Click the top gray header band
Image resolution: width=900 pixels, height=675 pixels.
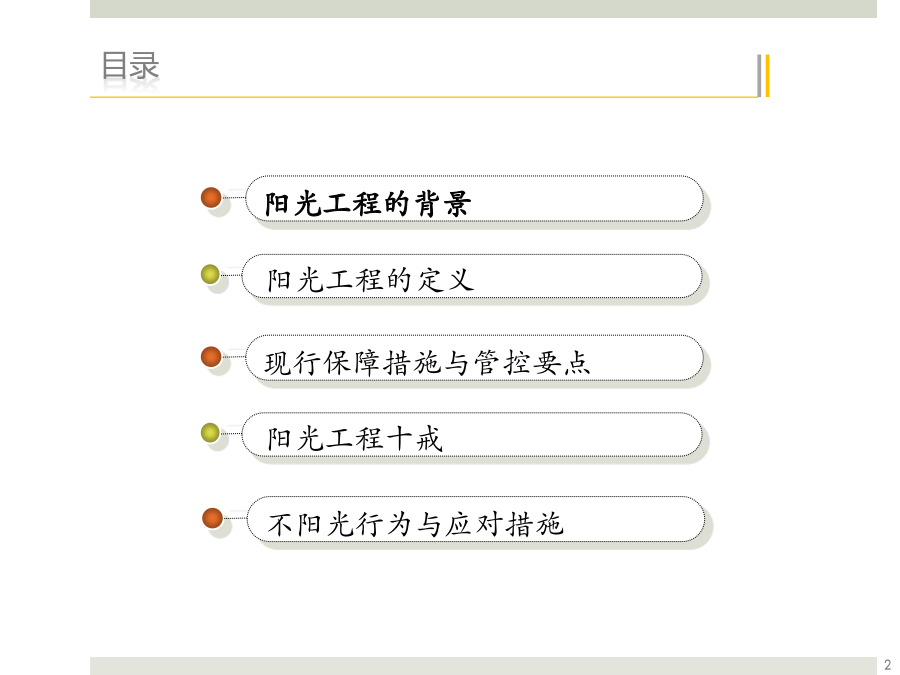point(483,9)
